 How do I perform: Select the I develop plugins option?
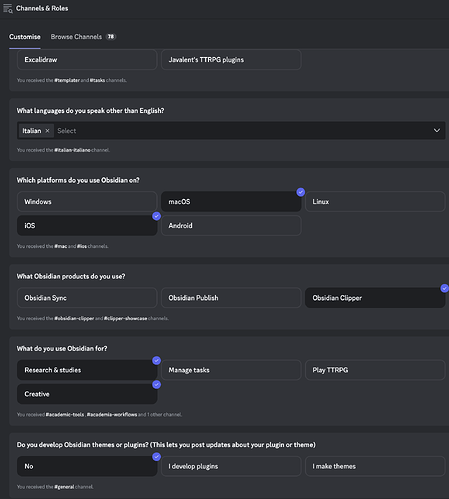click(x=231, y=466)
